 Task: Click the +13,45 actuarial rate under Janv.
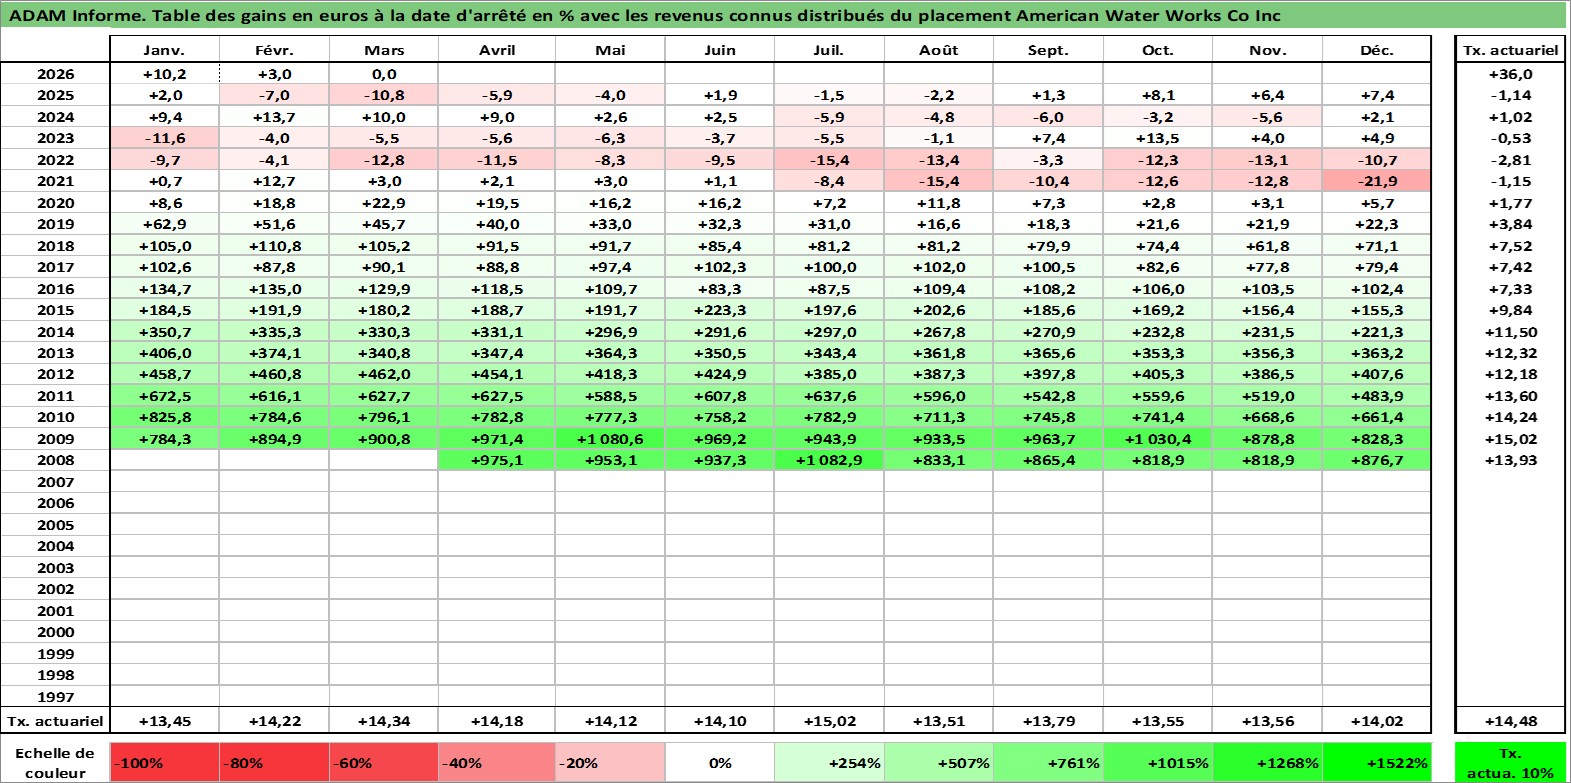pyautogui.click(x=165, y=721)
